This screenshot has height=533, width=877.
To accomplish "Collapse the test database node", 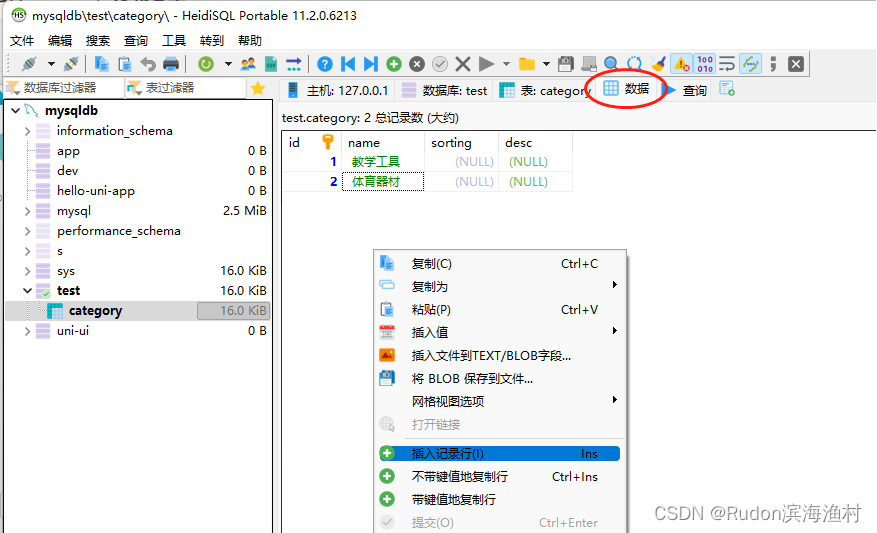I will click(x=27, y=291).
